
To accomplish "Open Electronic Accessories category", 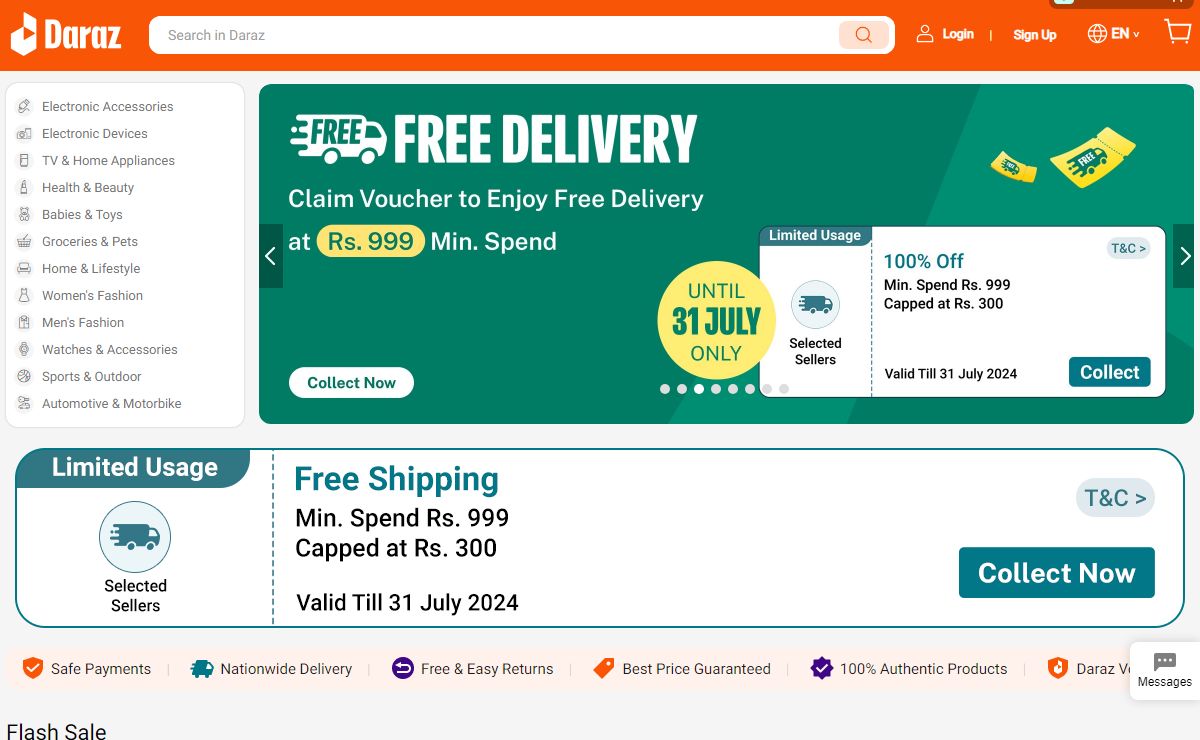I will pos(107,107).
